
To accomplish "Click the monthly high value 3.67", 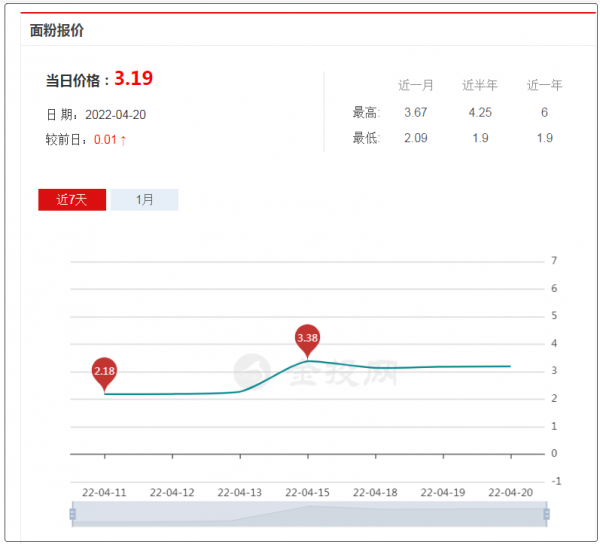I will (x=416, y=112).
